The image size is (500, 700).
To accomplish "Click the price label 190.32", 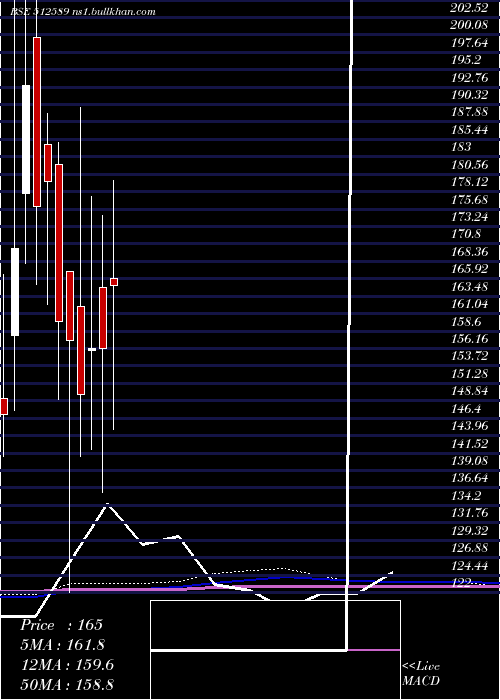I will pyautogui.click(x=469, y=95).
